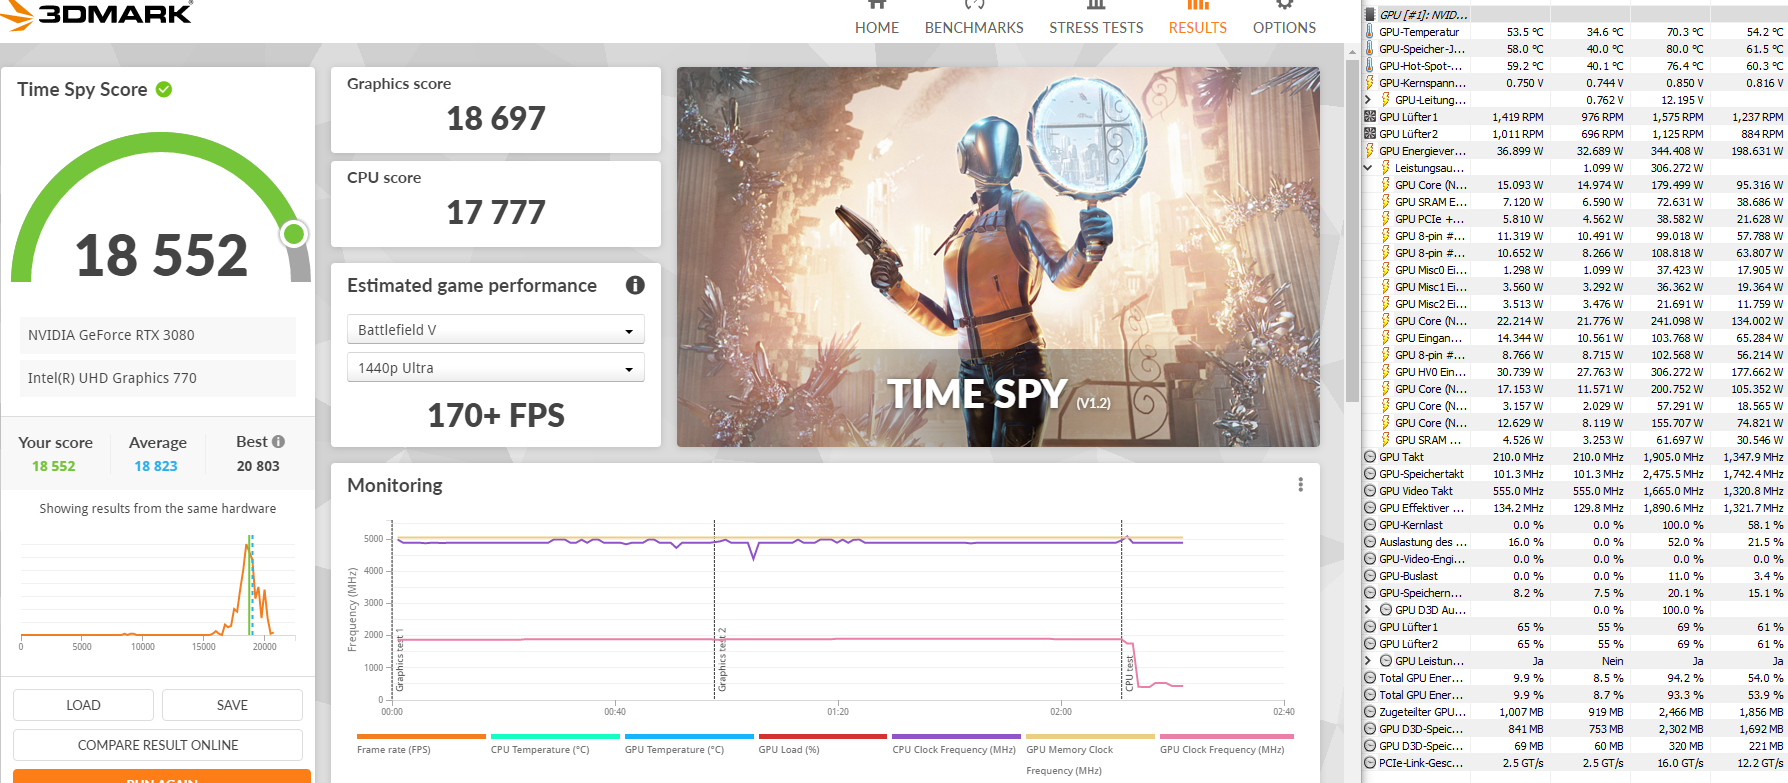
Task: Click the circle icon of GPU-Kernlast row
Action: click(1370, 525)
